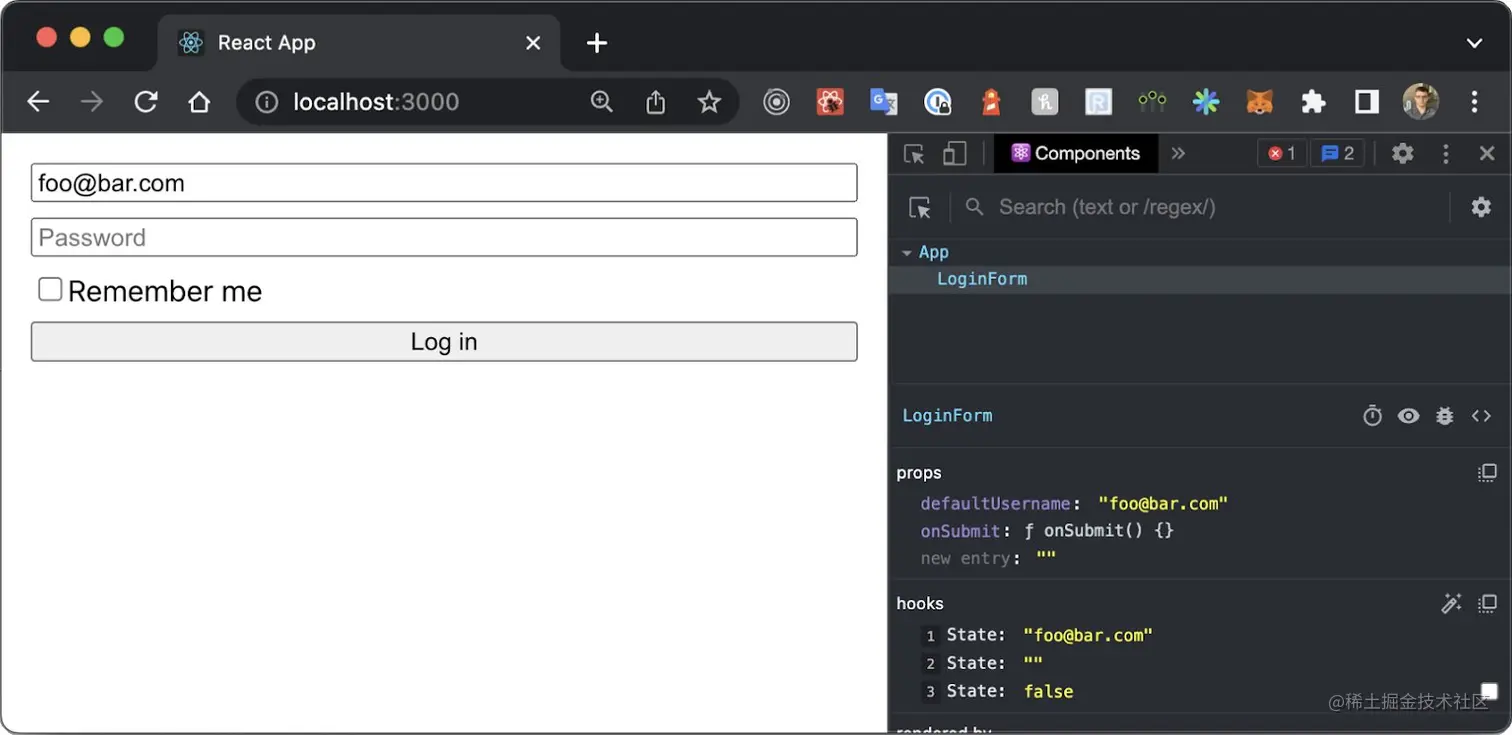Show more DevTools tabs via the double chevron
This screenshot has width=1512, height=735.
[x=1178, y=153]
